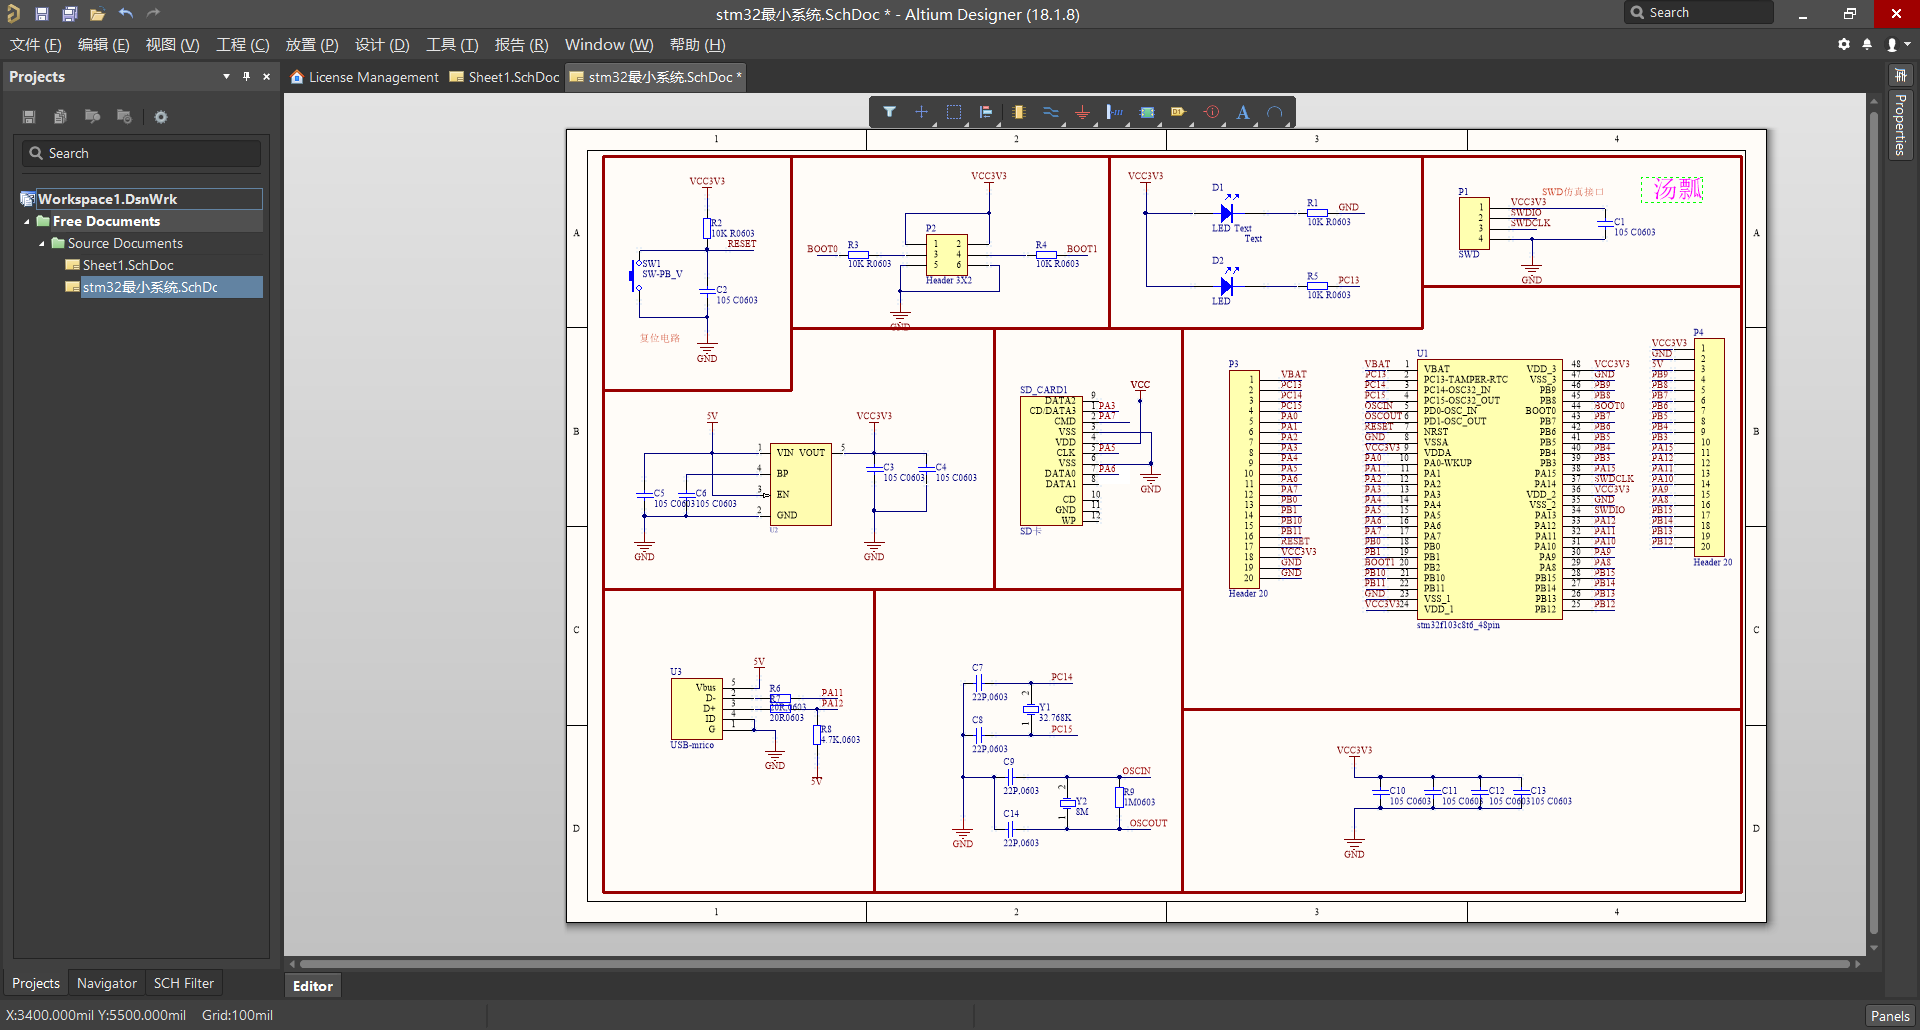Choose the rectangle selection tool
Image resolution: width=1920 pixels, height=1030 pixels.
pyautogui.click(x=954, y=112)
